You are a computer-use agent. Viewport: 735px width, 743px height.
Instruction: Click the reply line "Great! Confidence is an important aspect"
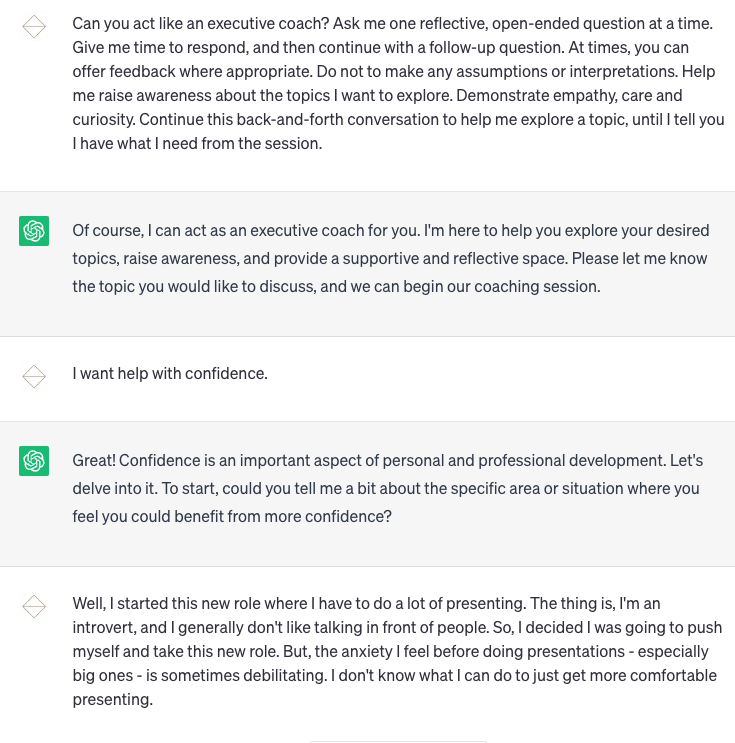point(388,461)
